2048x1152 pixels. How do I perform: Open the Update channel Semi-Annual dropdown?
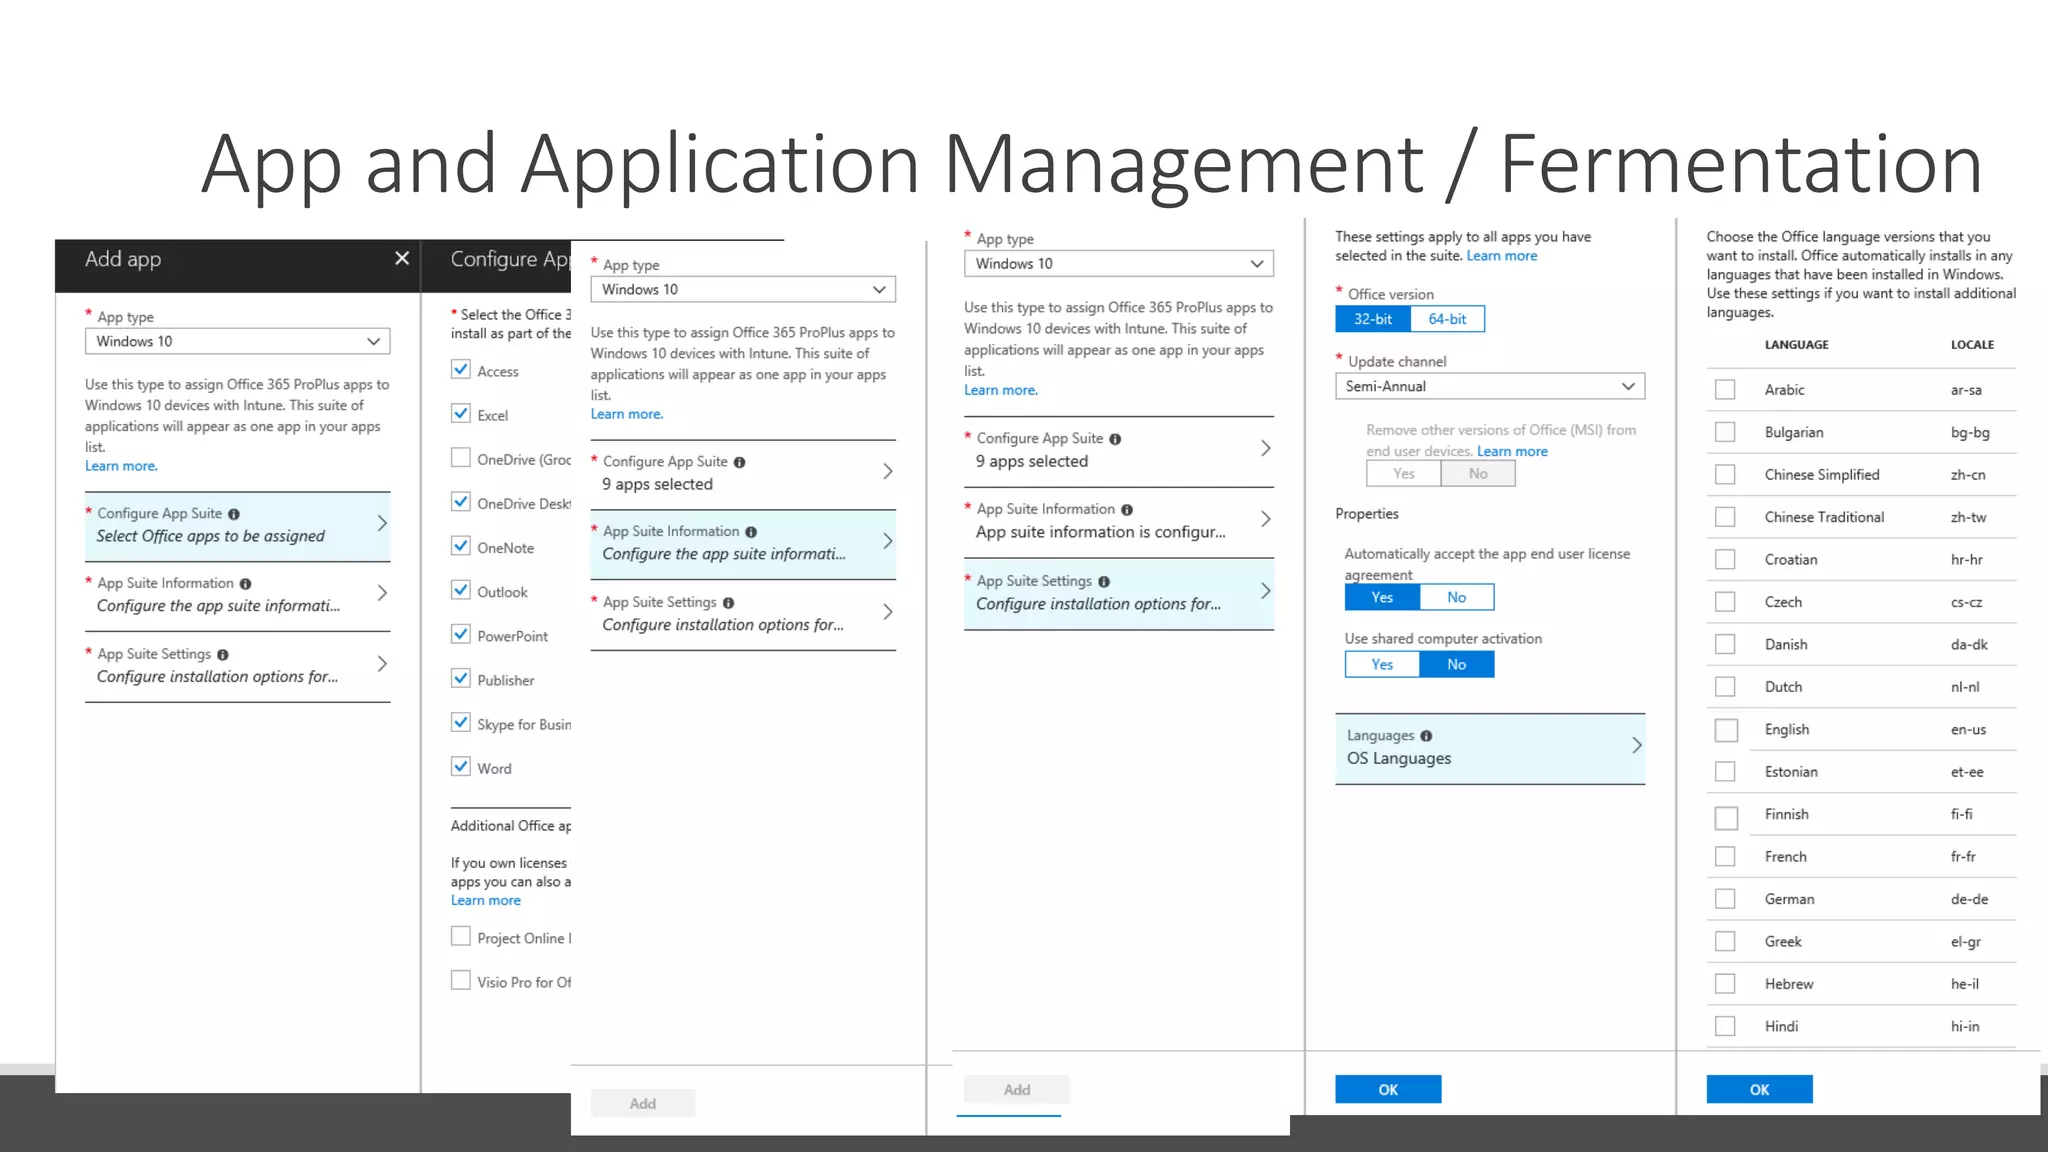click(1490, 386)
